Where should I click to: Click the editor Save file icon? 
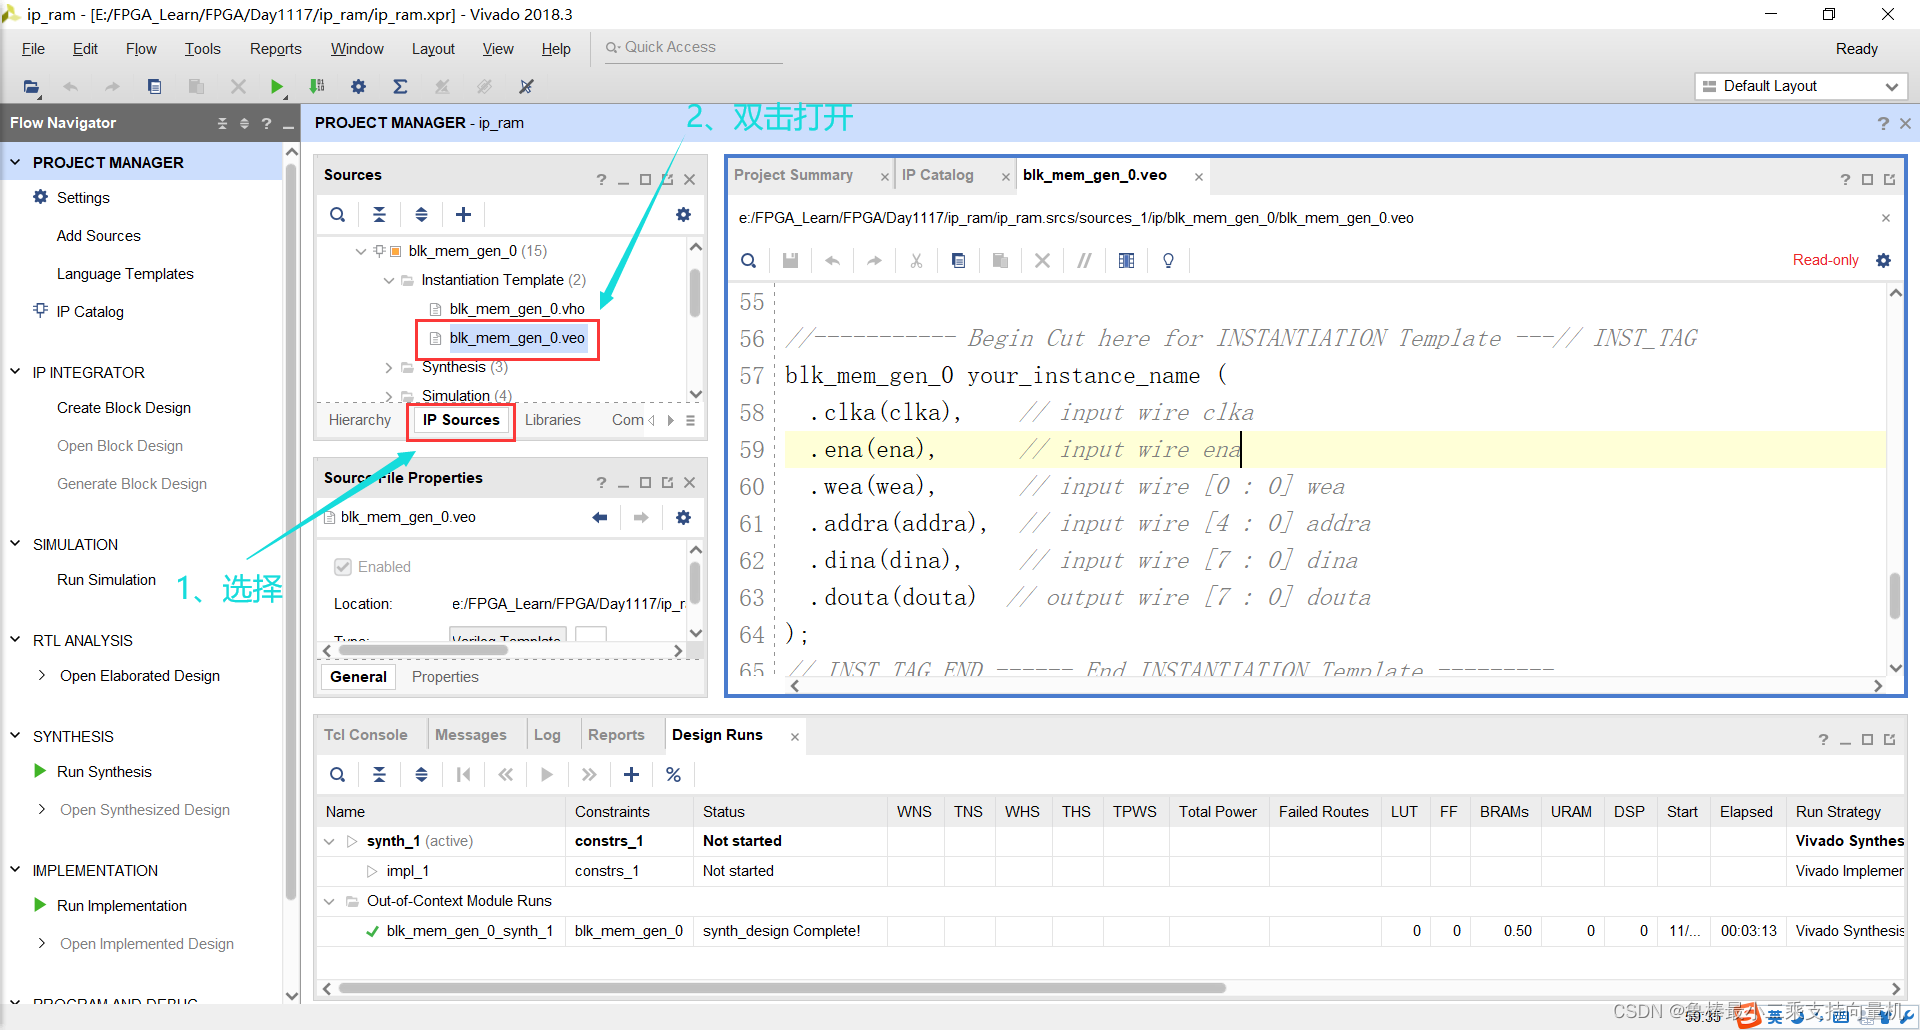coord(790,260)
